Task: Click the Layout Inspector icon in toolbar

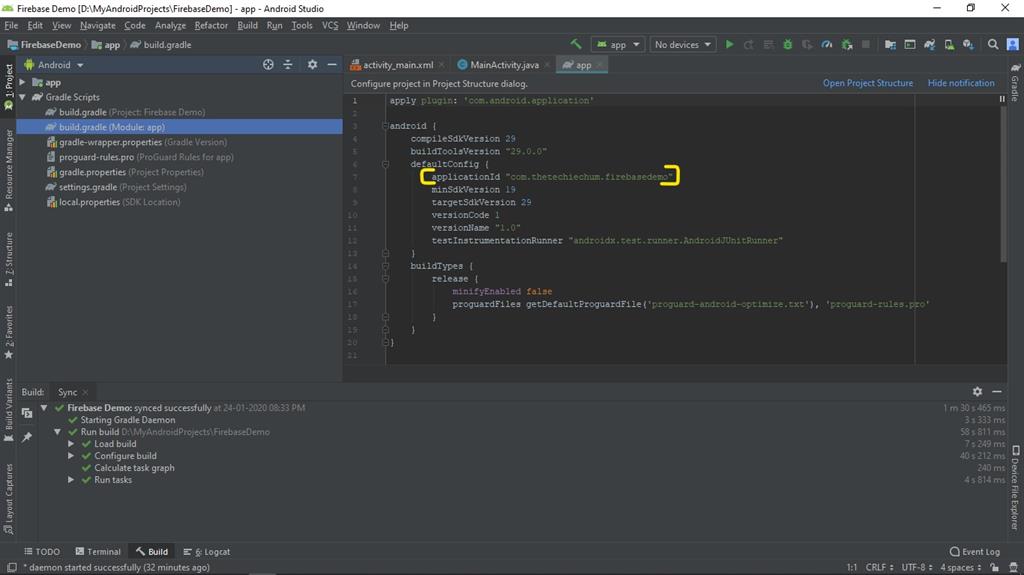Action: pyautogui.click(x=910, y=44)
